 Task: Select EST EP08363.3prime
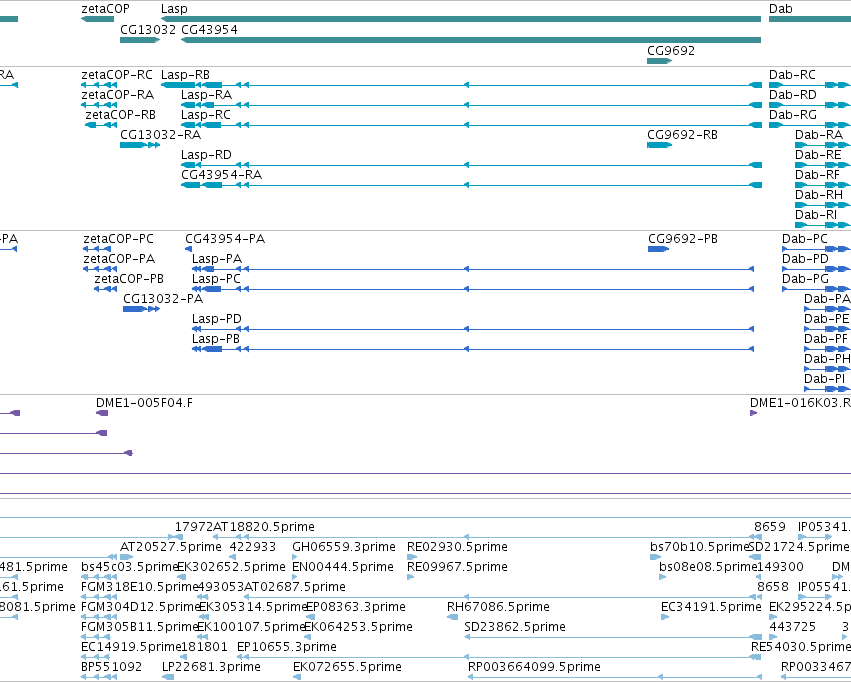[356, 607]
